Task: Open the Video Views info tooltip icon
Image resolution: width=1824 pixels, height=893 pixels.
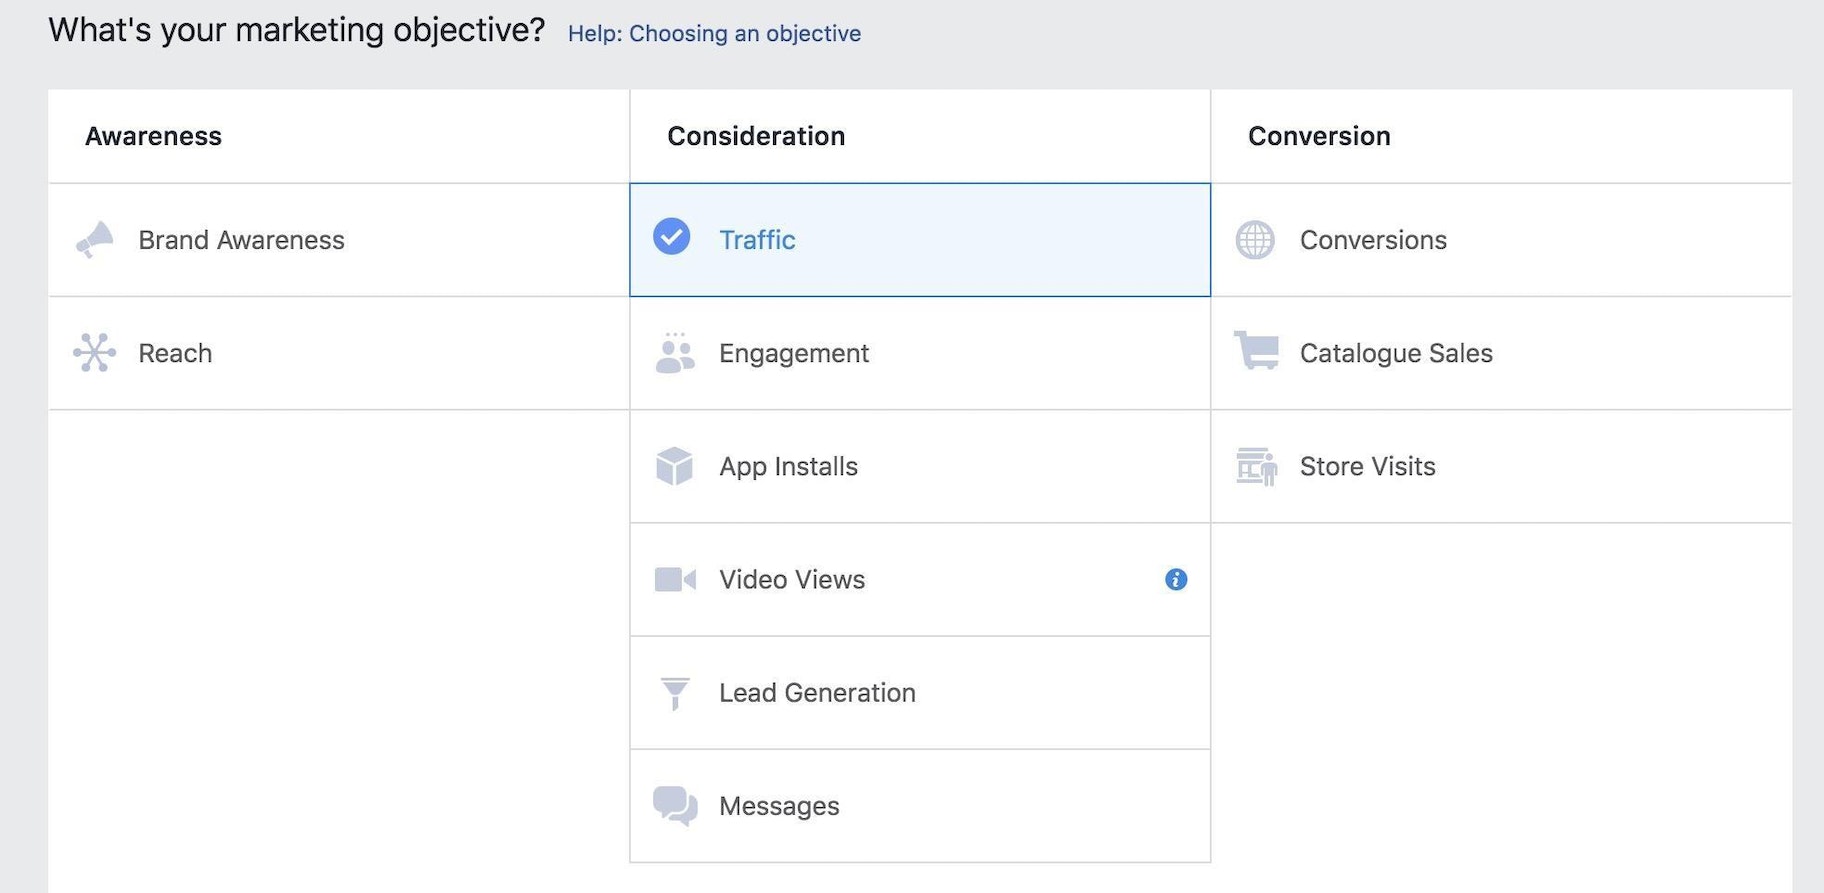Action: (1176, 579)
